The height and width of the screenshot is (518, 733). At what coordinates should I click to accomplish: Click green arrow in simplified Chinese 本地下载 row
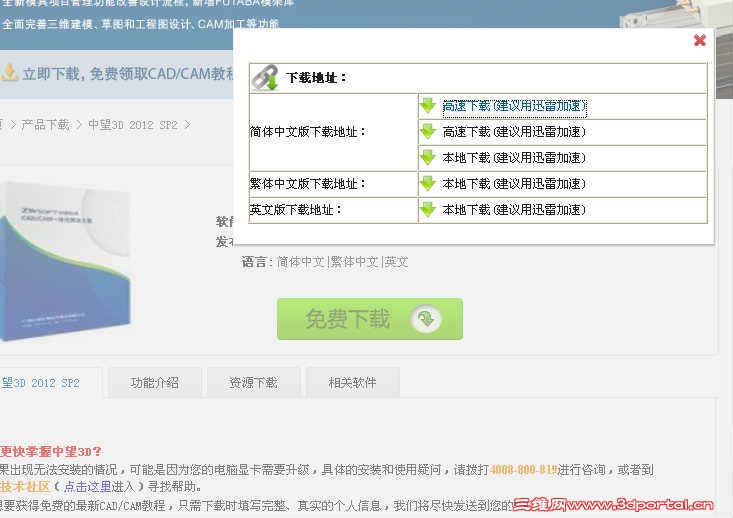(x=428, y=158)
